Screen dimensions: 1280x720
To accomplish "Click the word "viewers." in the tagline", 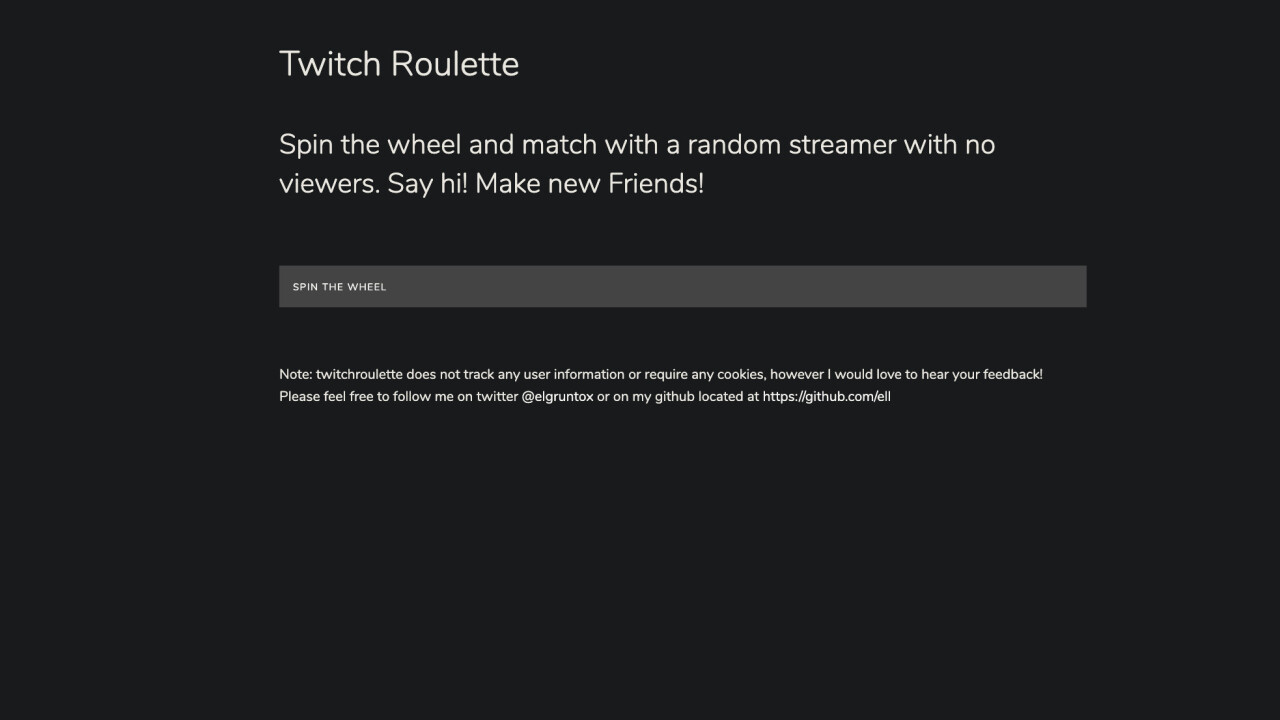I will 329,184.
